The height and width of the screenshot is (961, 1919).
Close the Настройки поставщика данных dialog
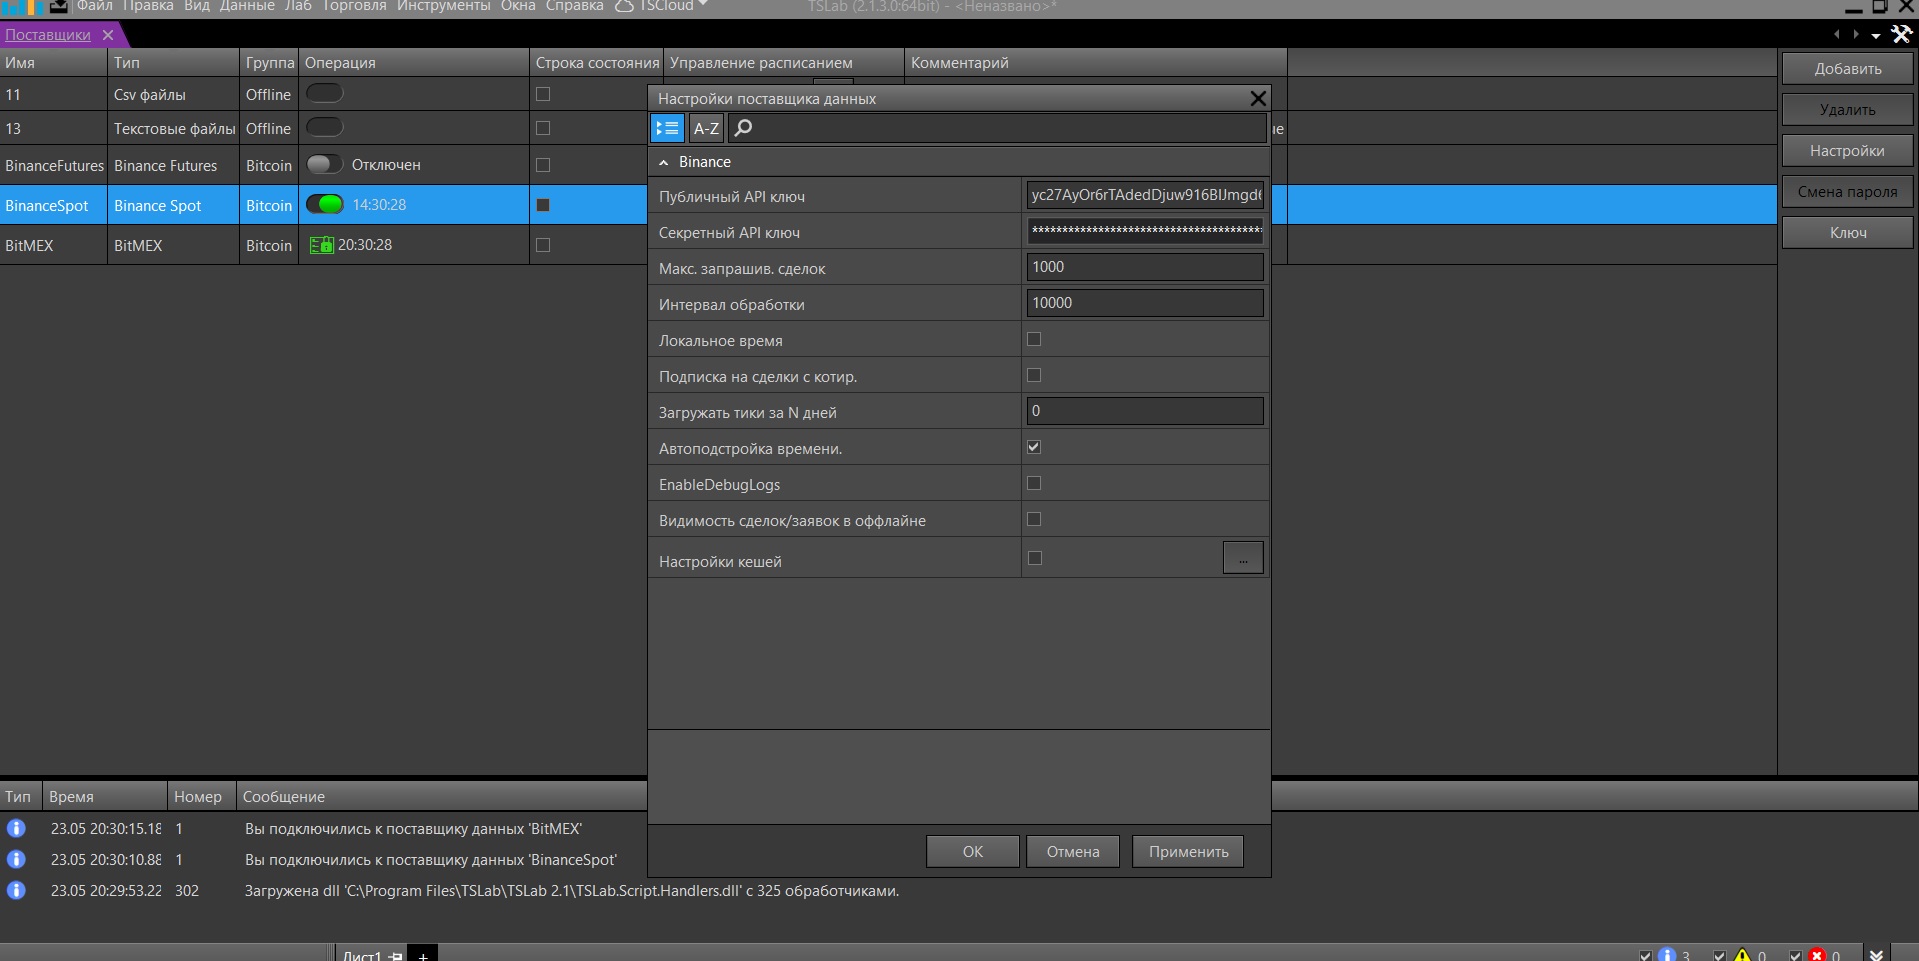coord(1258,98)
